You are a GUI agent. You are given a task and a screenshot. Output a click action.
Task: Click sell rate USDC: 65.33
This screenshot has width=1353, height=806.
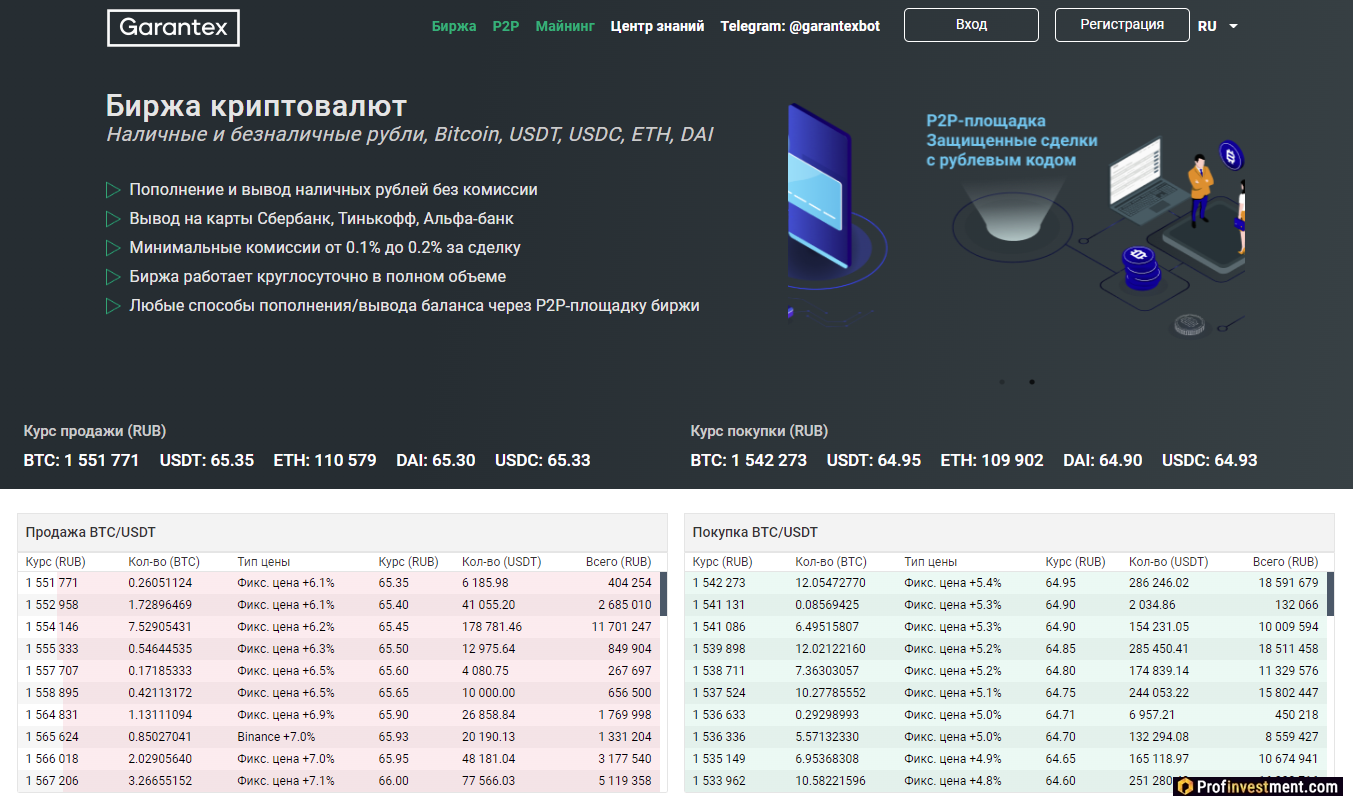click(x=543, y=460)
